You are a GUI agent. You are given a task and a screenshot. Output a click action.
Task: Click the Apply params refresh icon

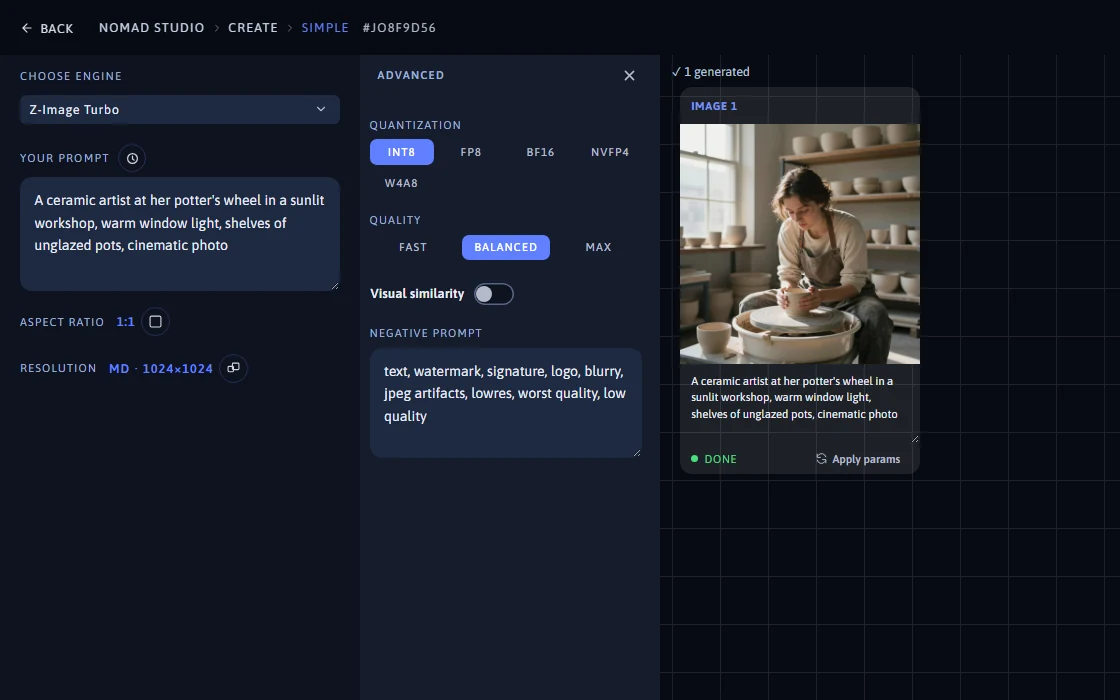[x=821, y=459]
